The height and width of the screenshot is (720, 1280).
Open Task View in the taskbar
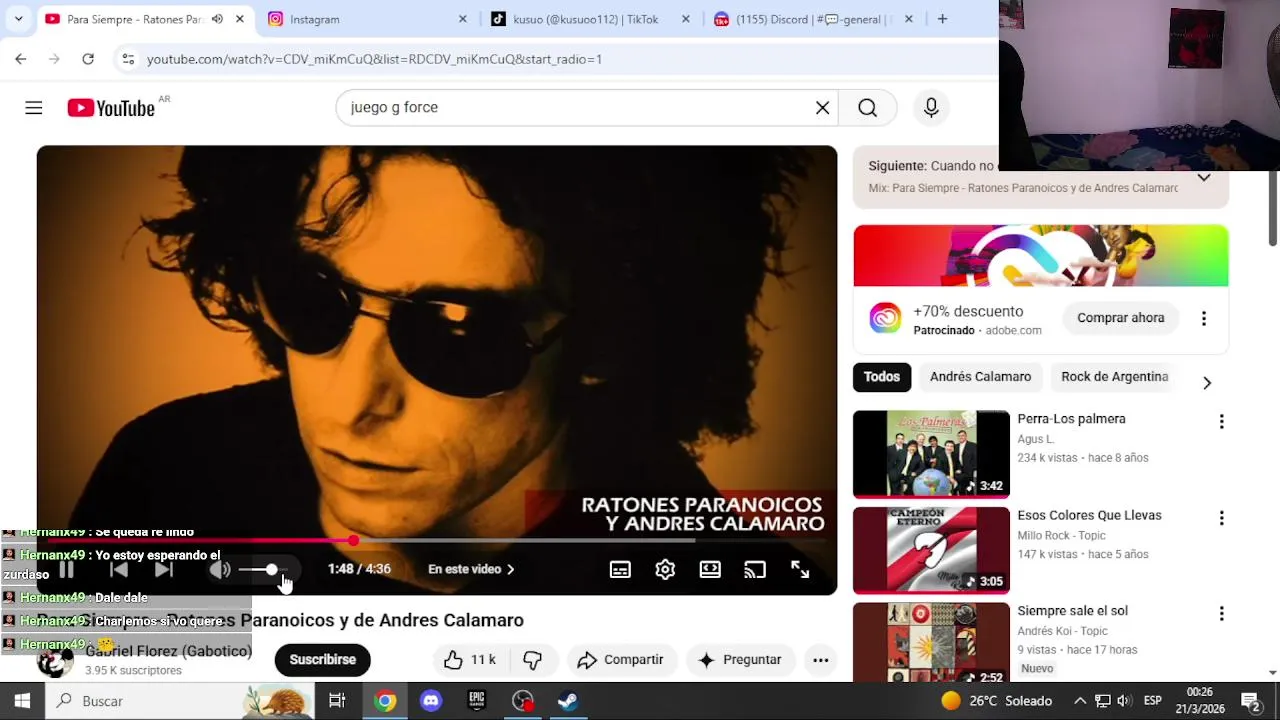coord(337,701)
